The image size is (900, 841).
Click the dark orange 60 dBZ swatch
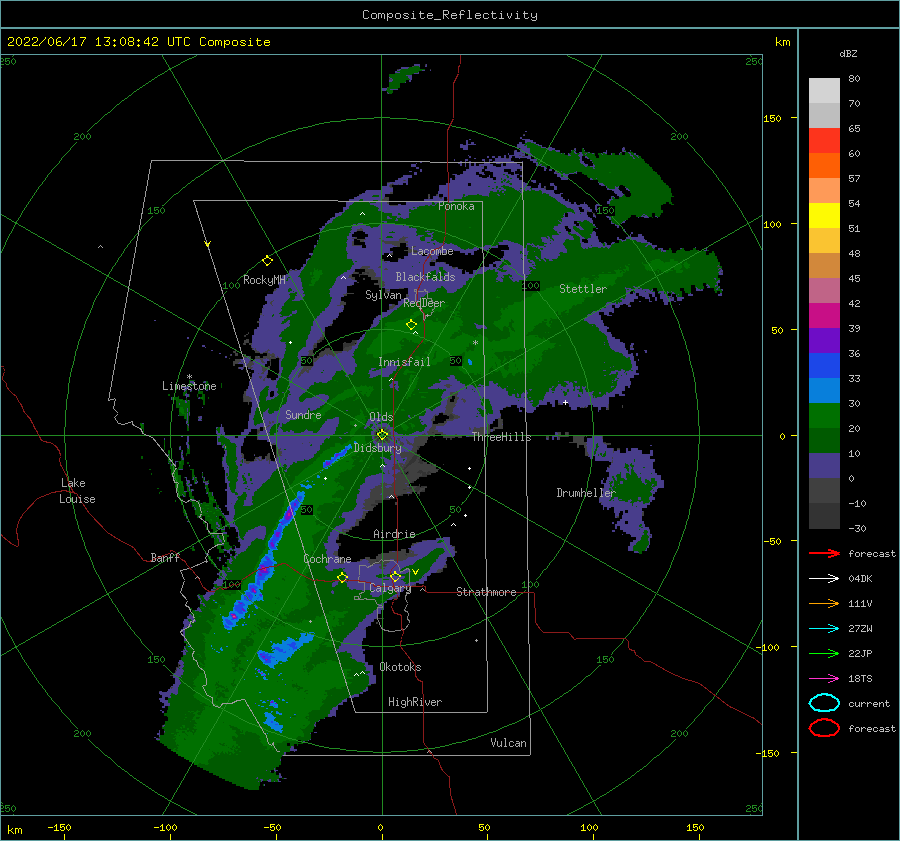(x=824, y=165)
